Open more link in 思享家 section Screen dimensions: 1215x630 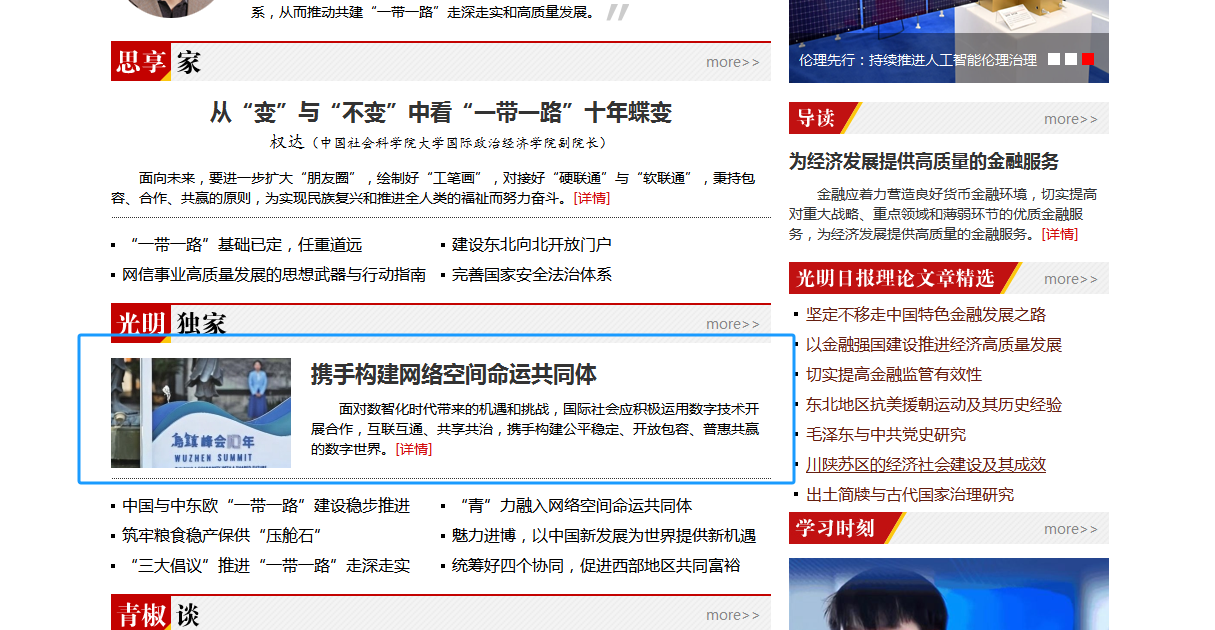[732, 62]
